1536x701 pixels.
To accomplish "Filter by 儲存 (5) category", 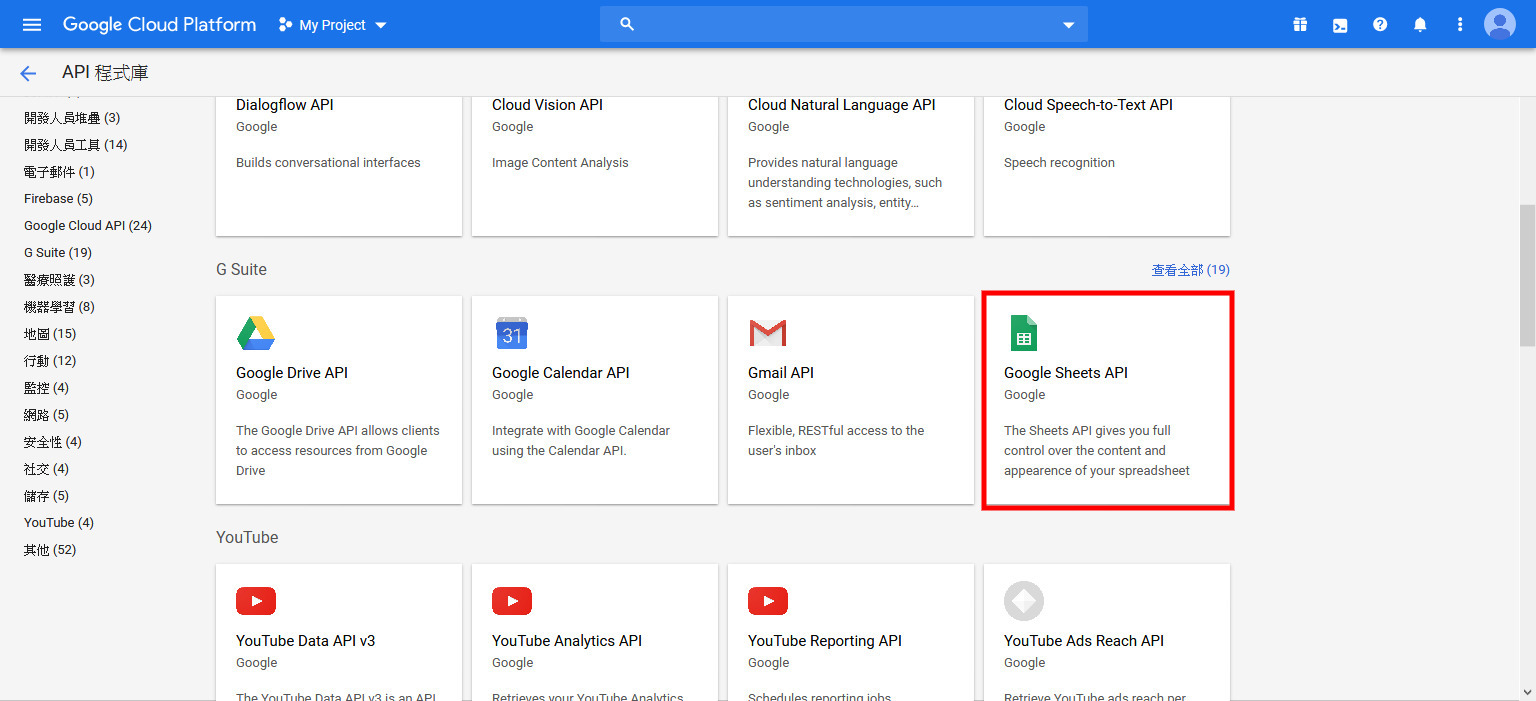I will pyautogui.click(x=46, y=496).
